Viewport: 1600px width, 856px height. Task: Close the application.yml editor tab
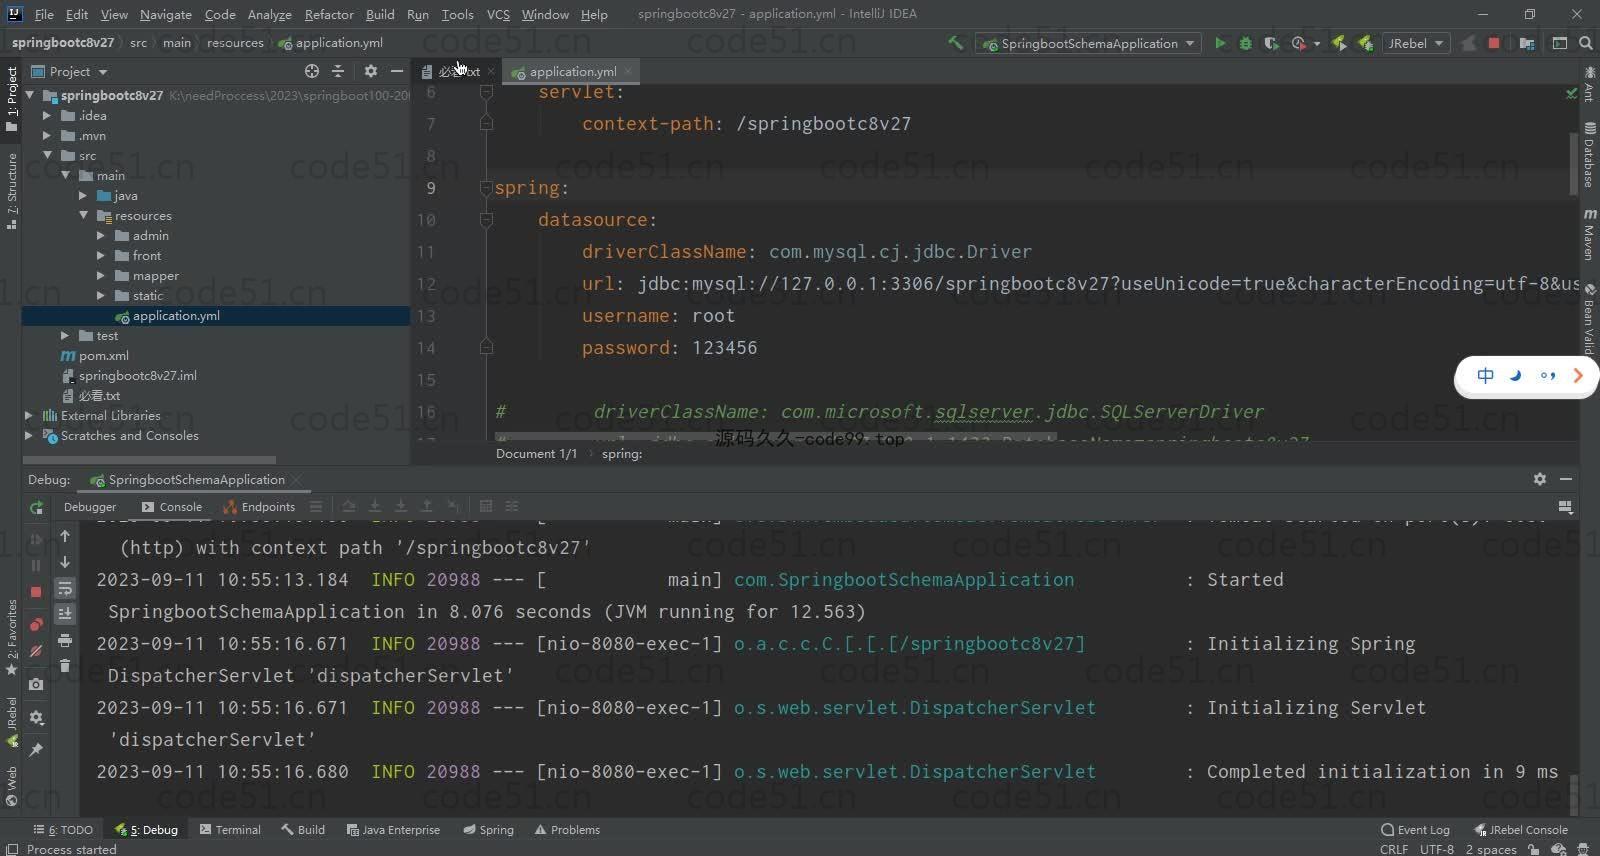(x=628, y=71)
